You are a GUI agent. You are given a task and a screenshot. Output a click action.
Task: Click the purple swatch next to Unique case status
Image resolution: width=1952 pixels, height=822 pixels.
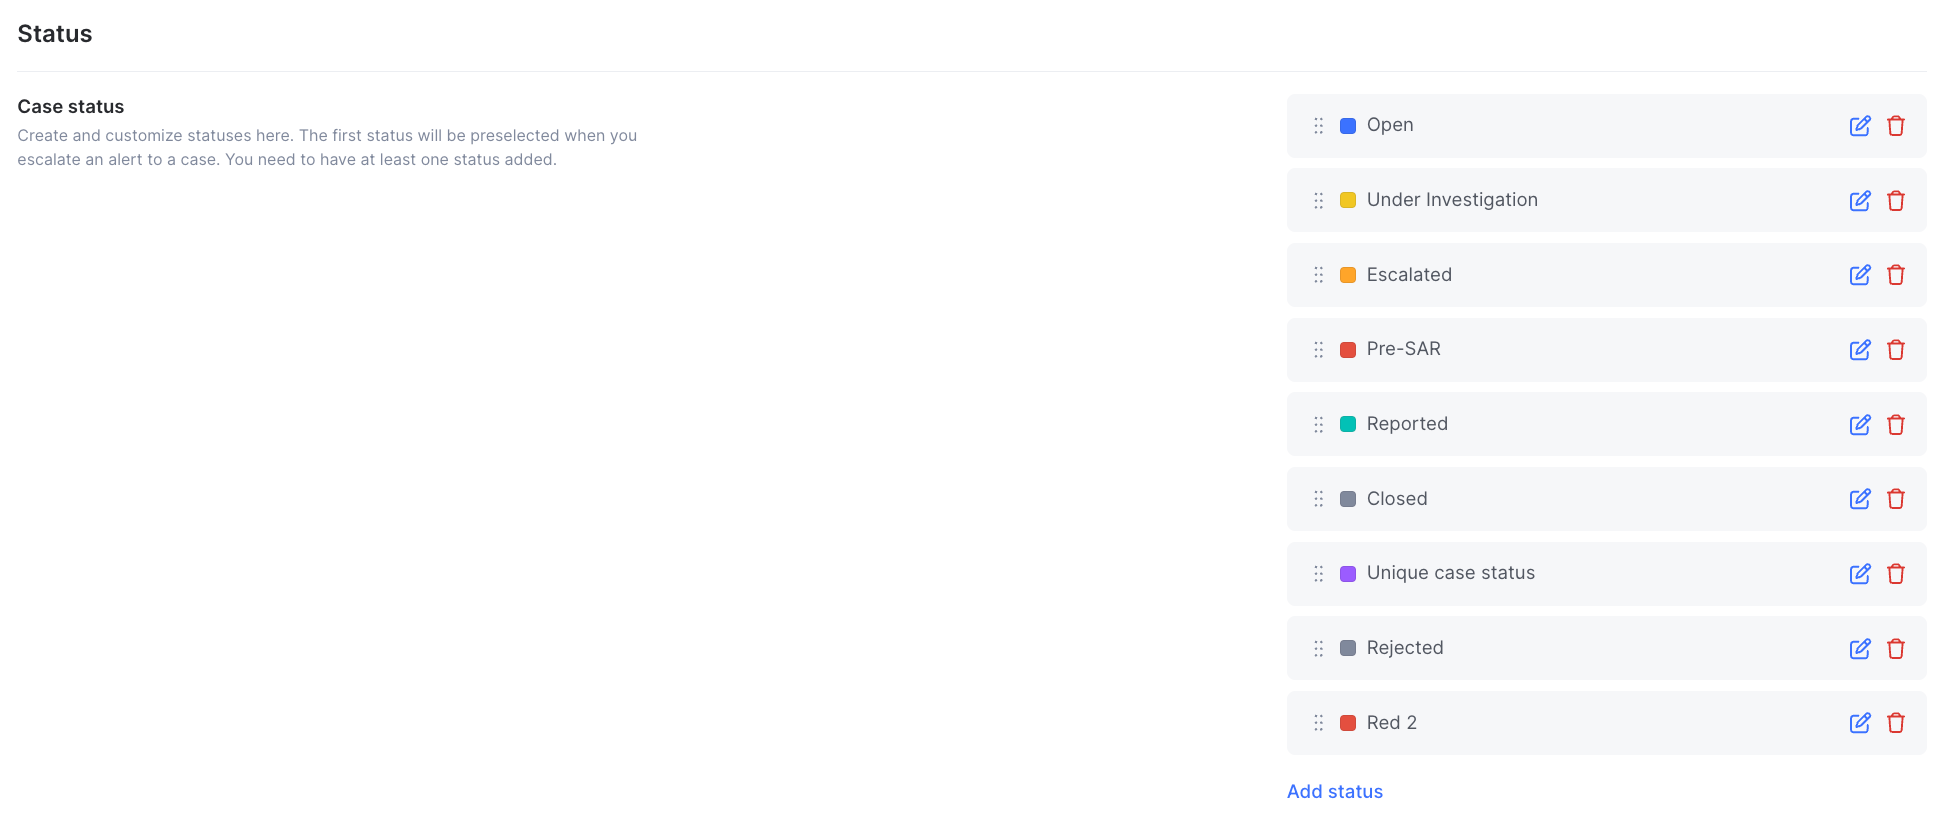point(1348,574)
